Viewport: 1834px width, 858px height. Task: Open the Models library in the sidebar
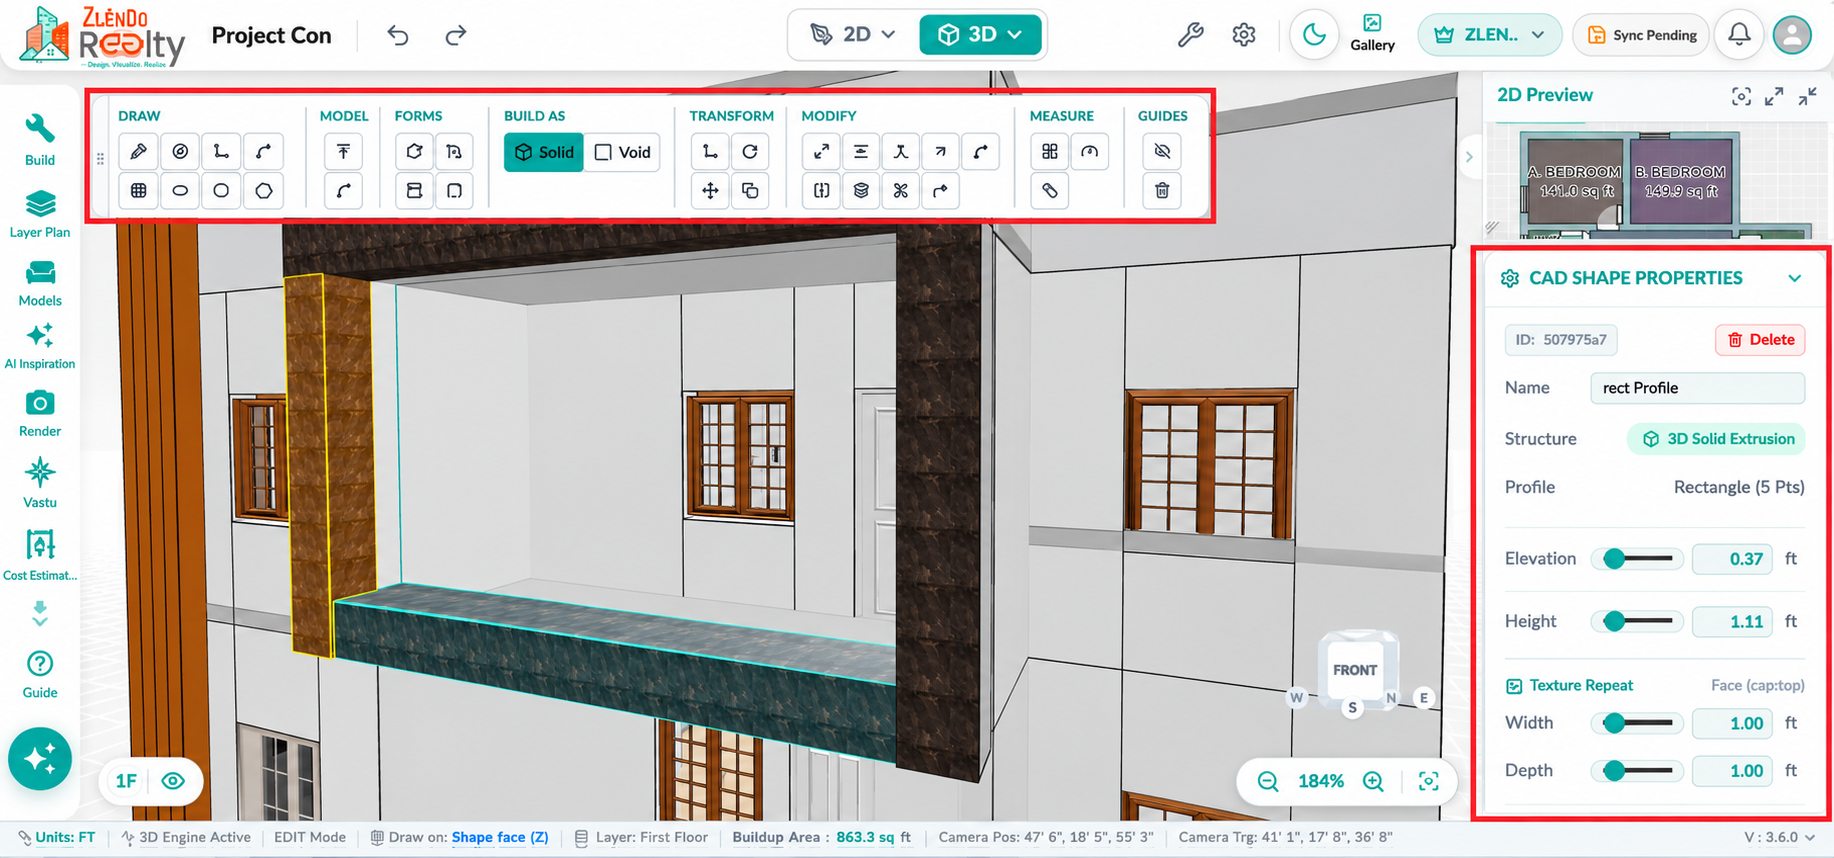pos(40,284)
